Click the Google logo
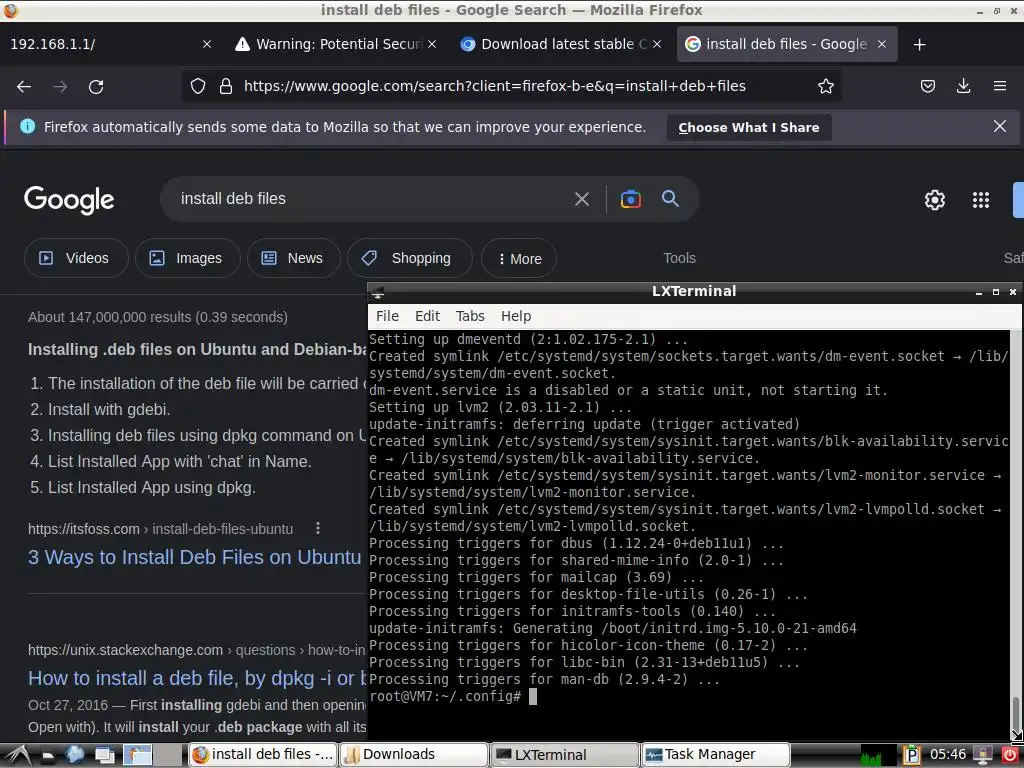This screenshot has height=768, width=1024. [x=69, y=200]
